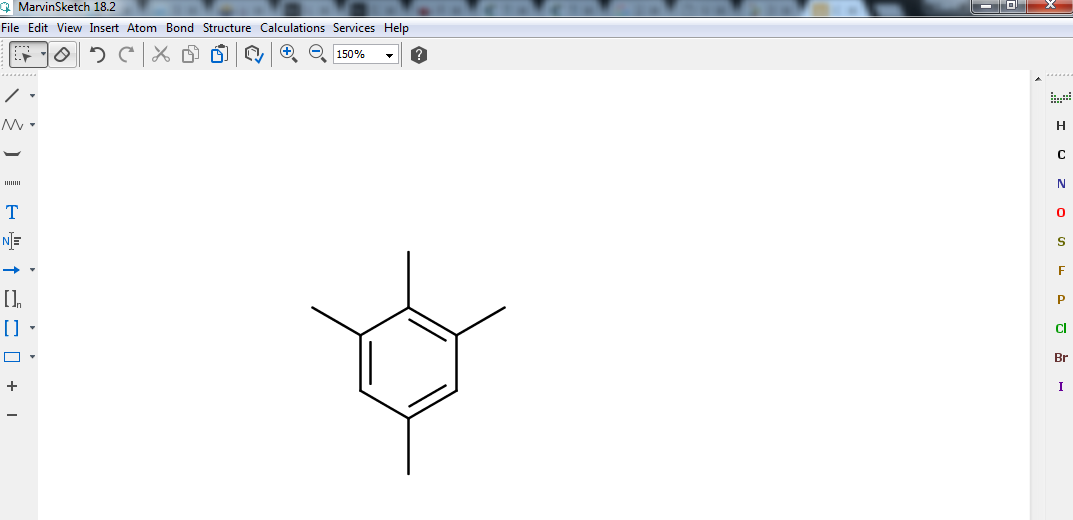Expand the selection tool dropdown arrow

(x=43, y=55)
